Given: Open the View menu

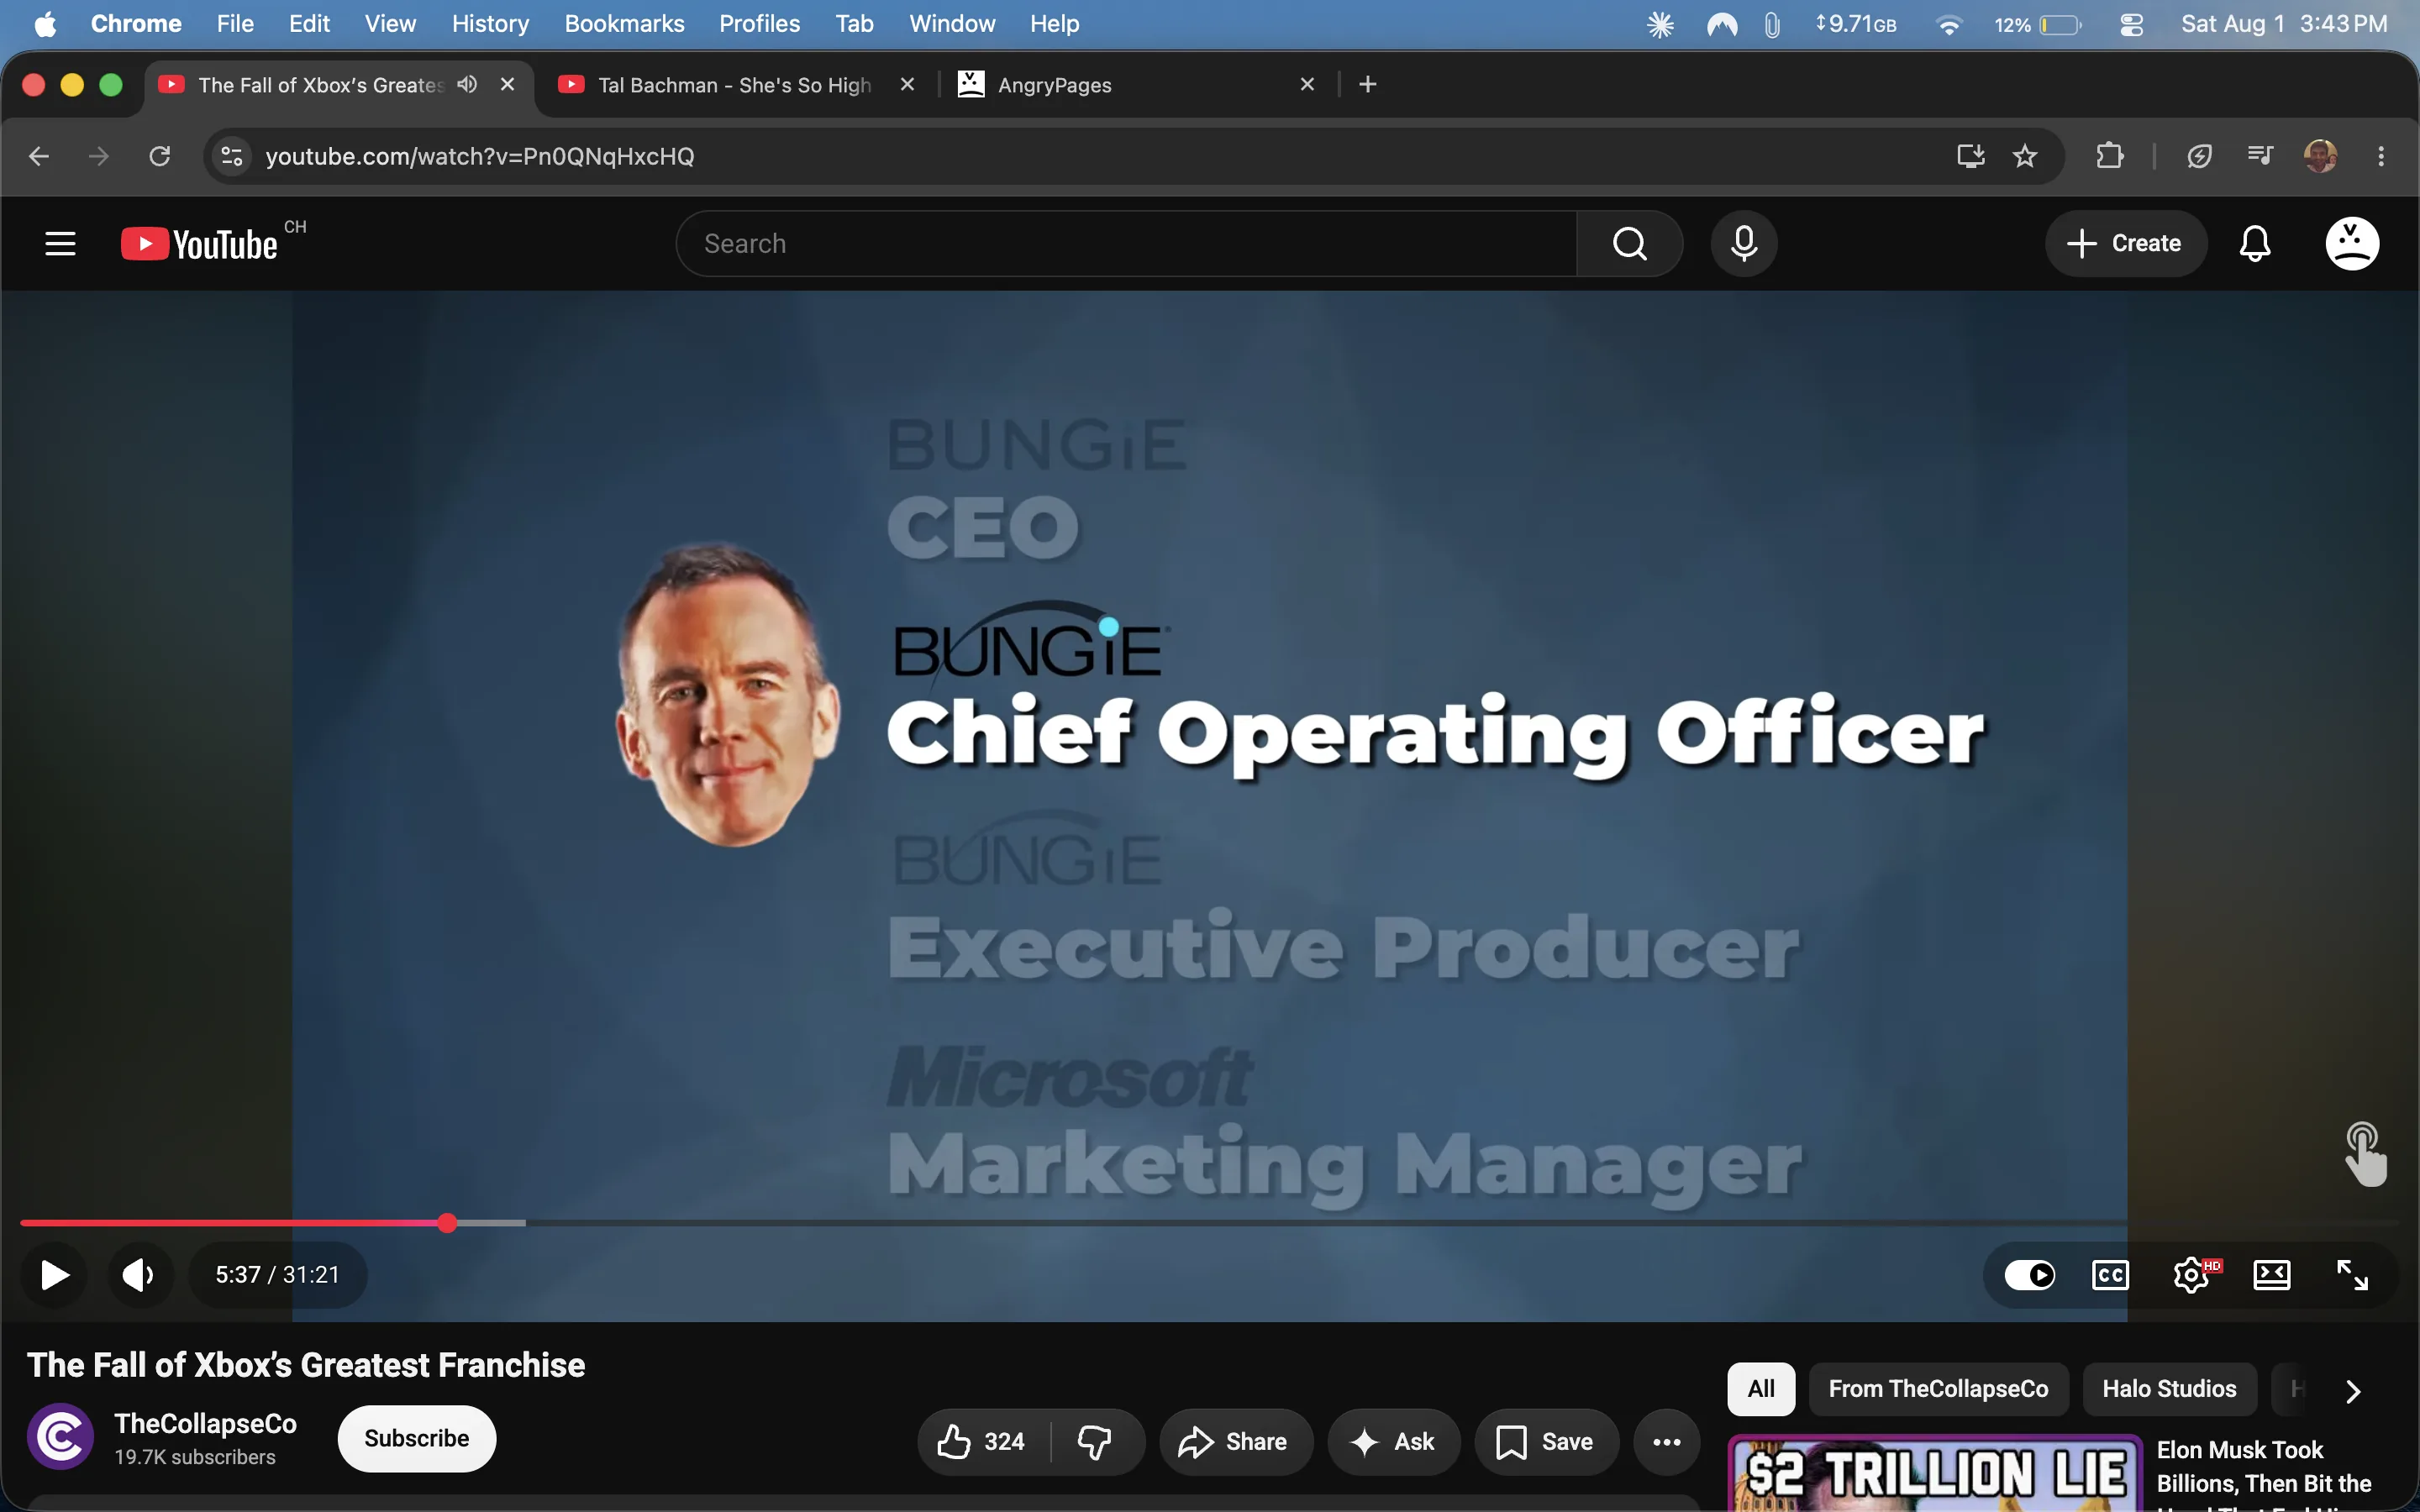Looking at the screenshot, I should (390, 24).
